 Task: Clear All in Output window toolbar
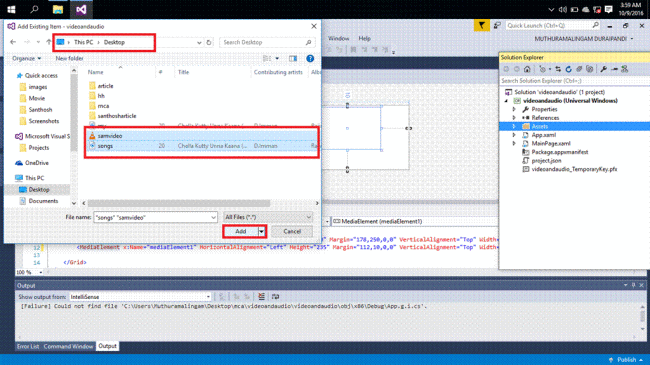261,297
